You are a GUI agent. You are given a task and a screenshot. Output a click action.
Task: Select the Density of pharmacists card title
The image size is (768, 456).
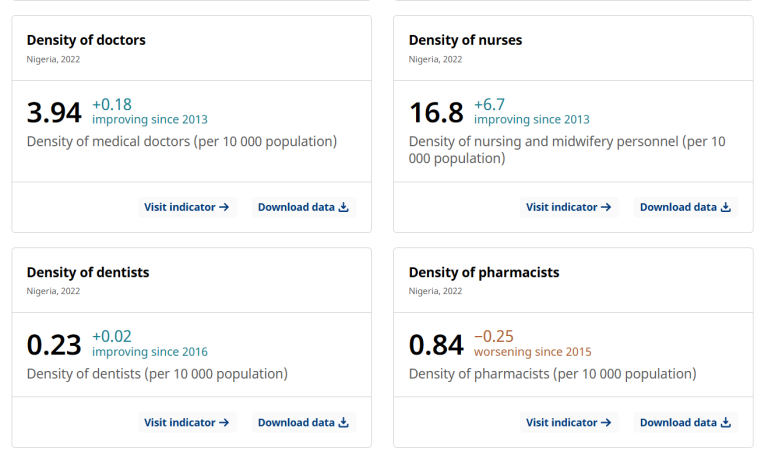tap(484, 272)
